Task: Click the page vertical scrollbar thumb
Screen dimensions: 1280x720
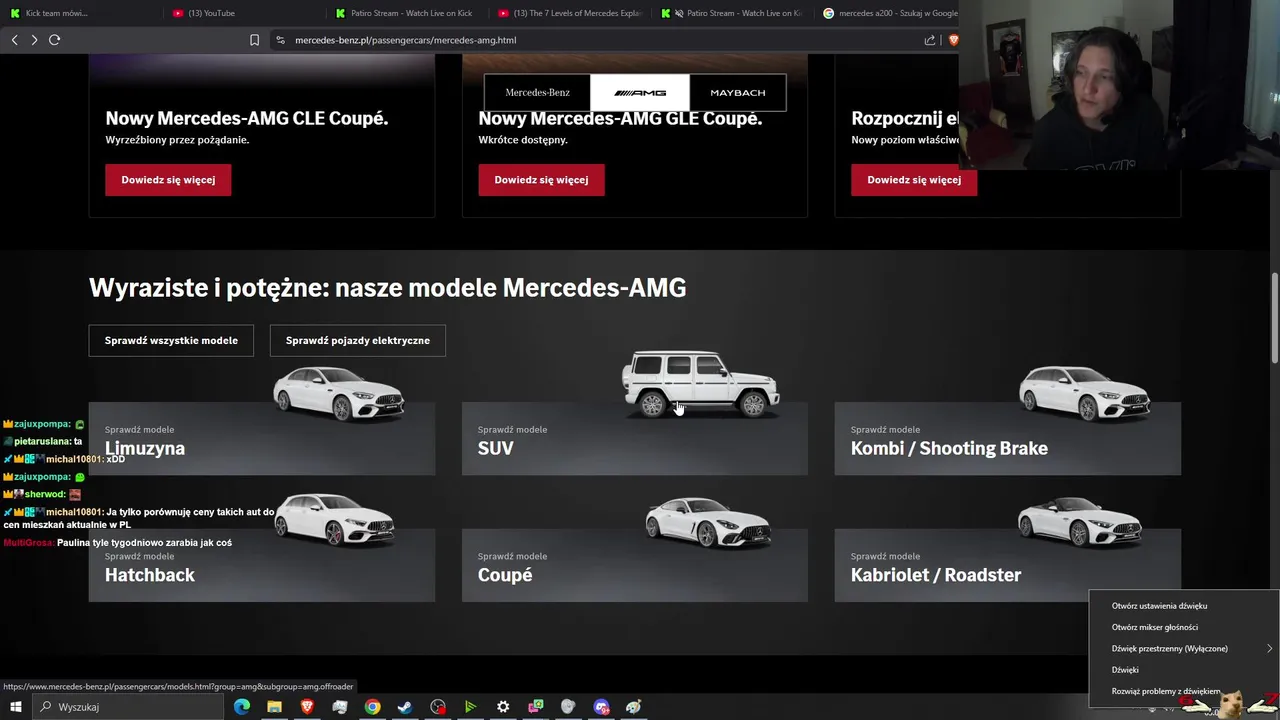Action: [x=1275, y=318]
